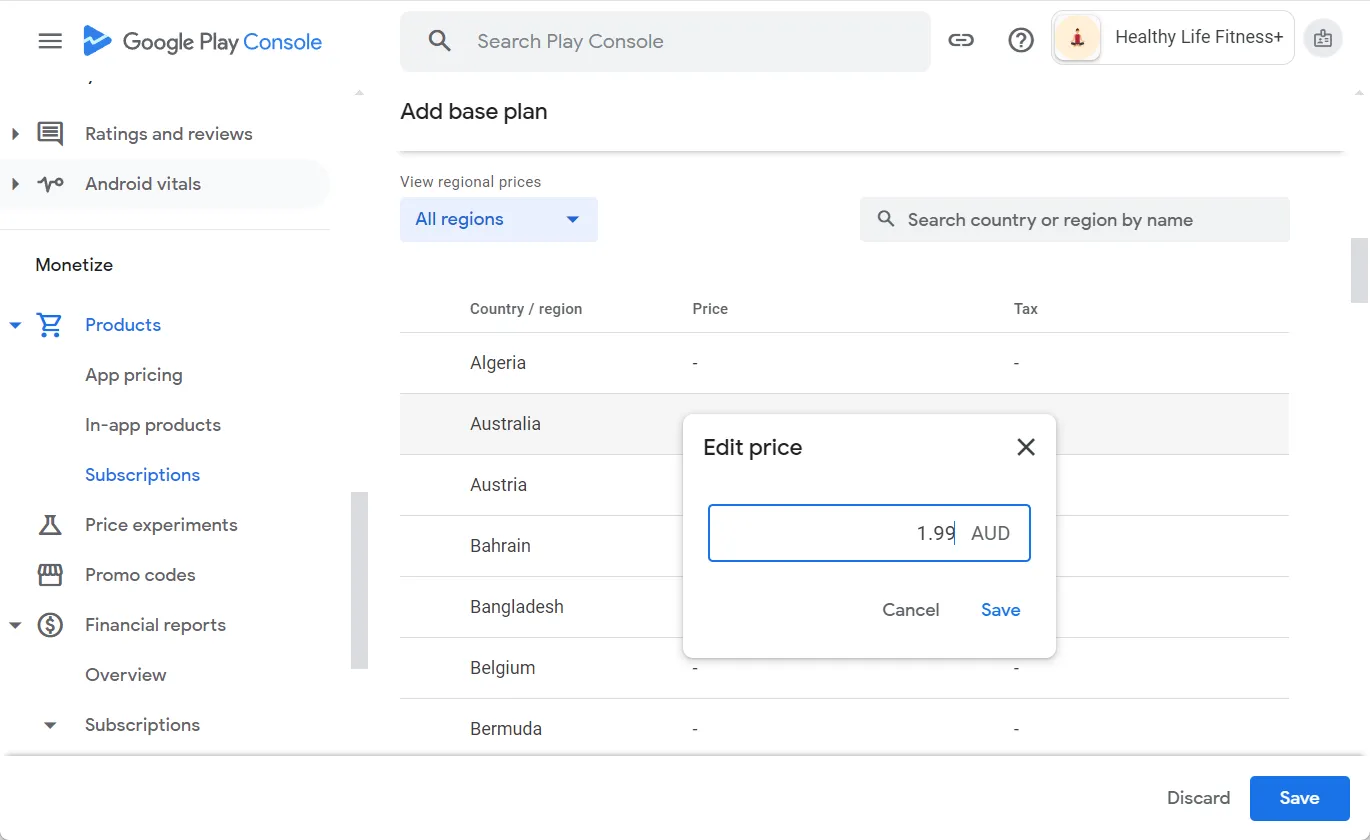Select App pricing in the sidebar

133,374
